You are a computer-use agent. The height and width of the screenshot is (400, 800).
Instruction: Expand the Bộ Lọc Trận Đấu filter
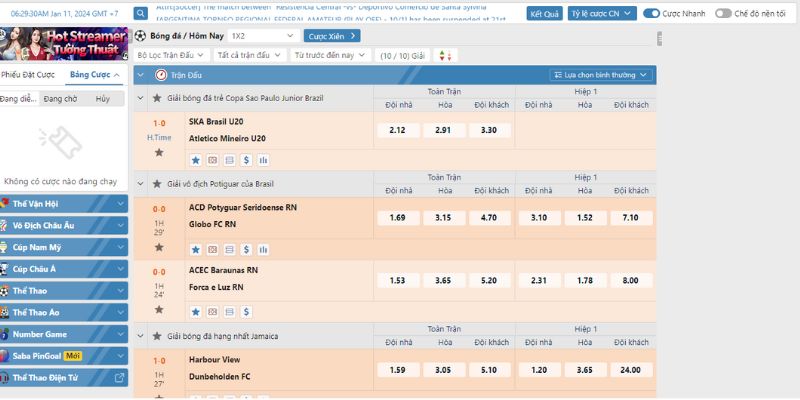171,55
